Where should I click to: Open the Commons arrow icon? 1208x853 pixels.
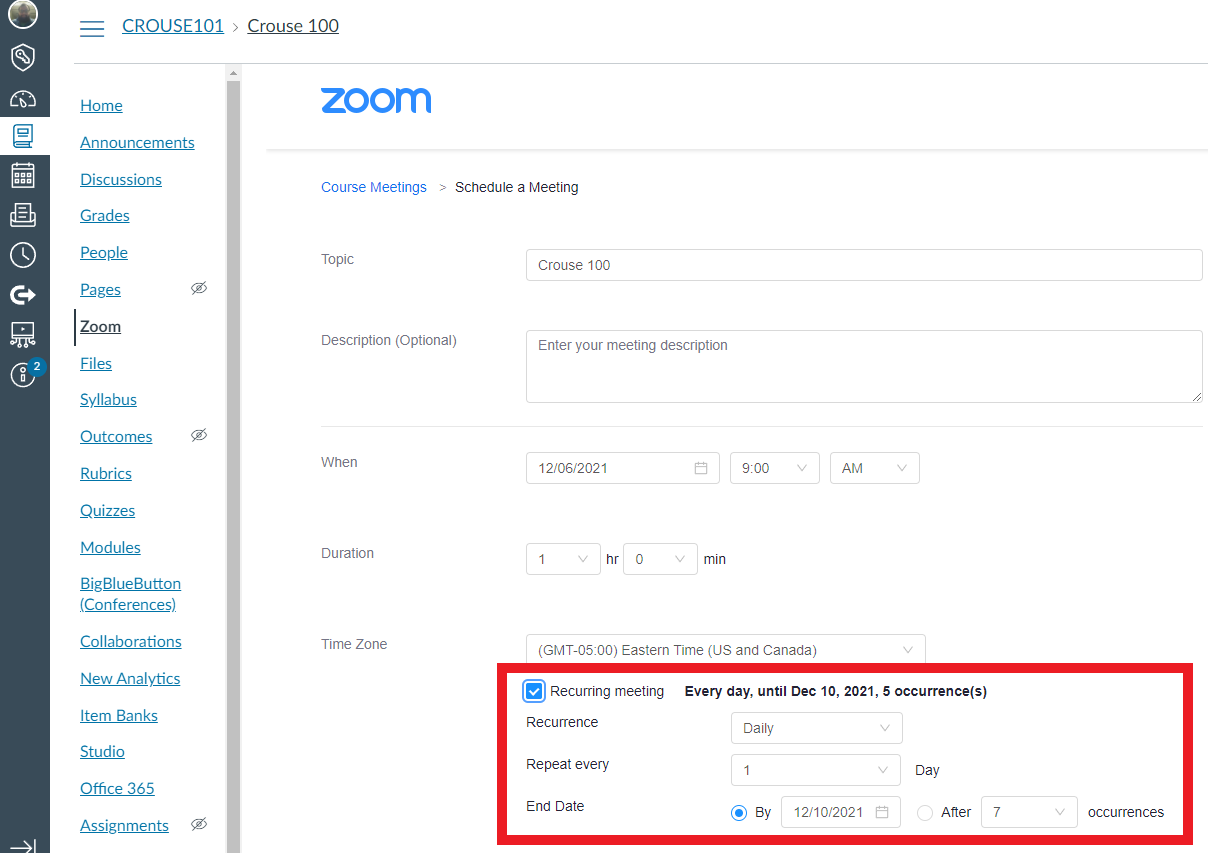23,294
